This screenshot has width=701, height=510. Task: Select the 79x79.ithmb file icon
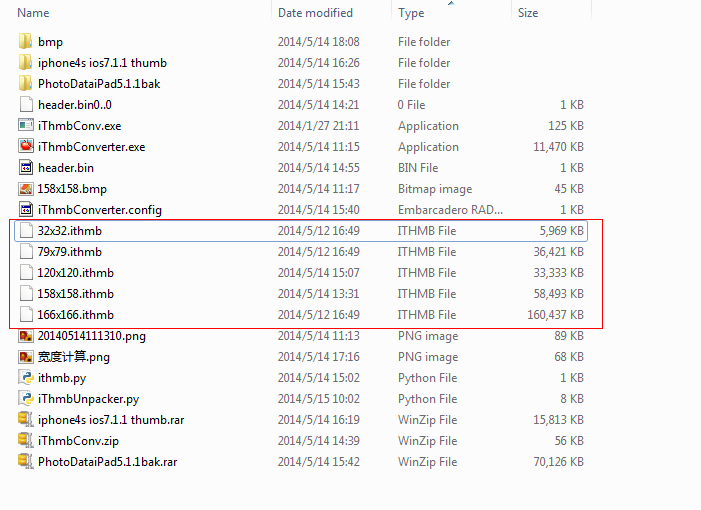26,252
